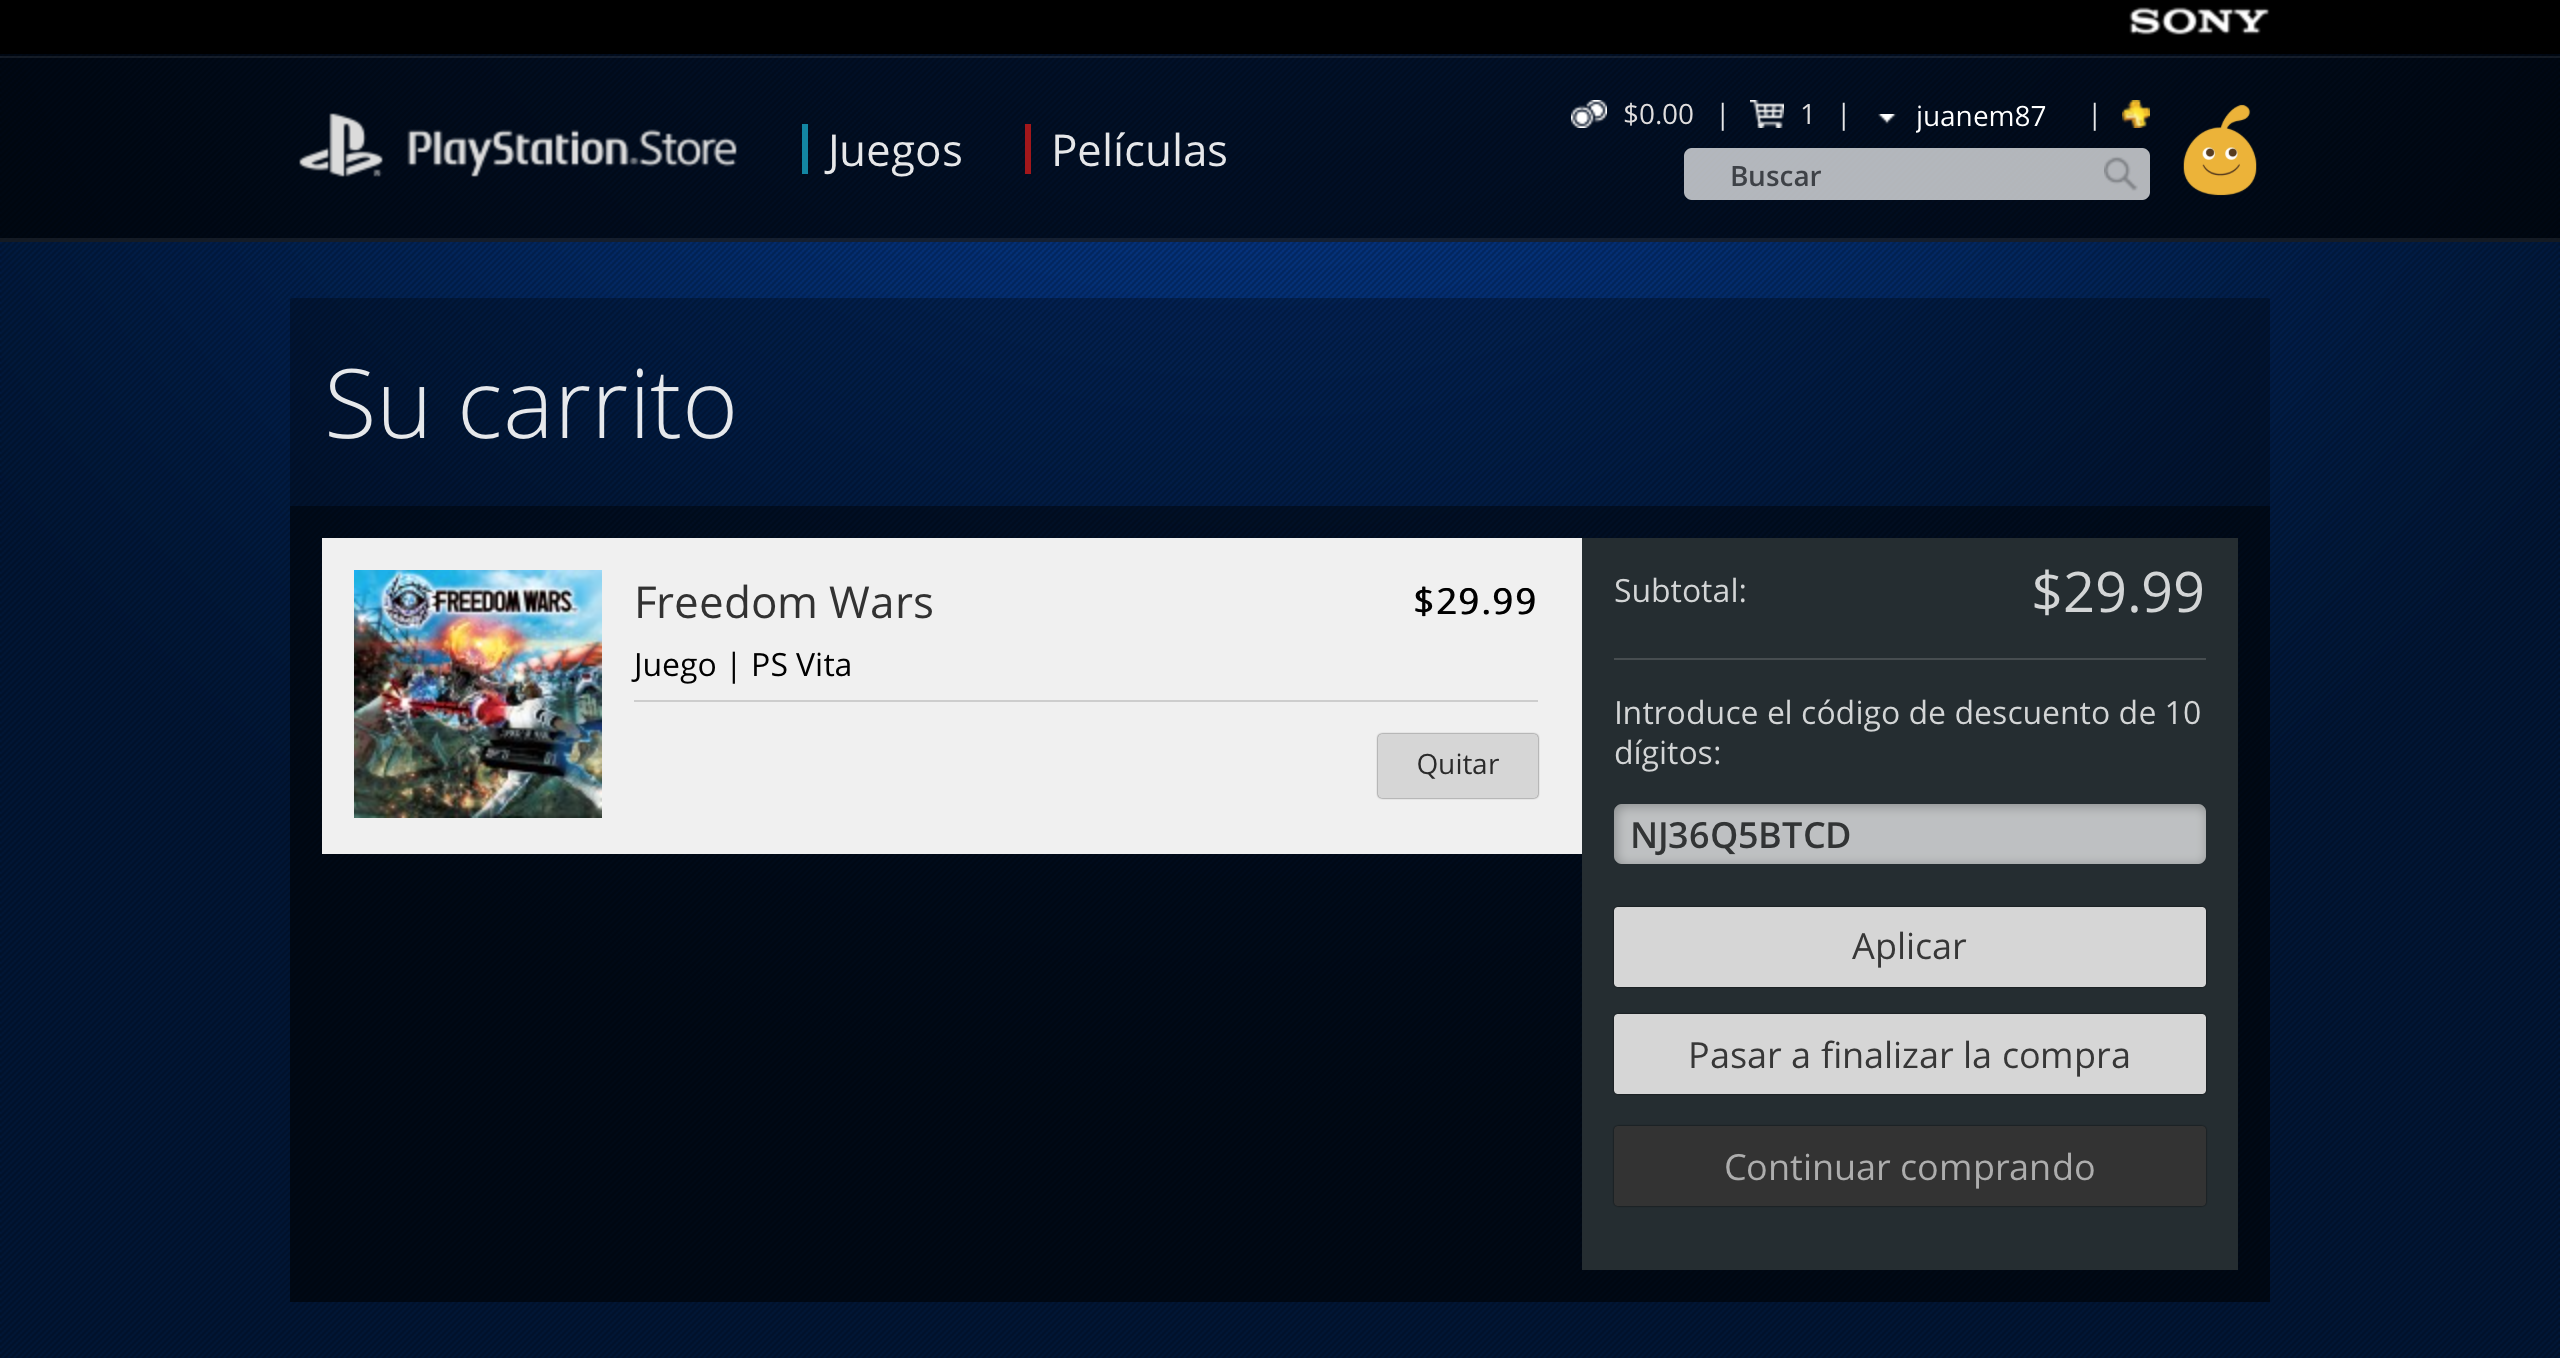Open the Juegos menu
Image resolution: width=2560 pixels, height=1358 pixels.
(x=893, y=151)
